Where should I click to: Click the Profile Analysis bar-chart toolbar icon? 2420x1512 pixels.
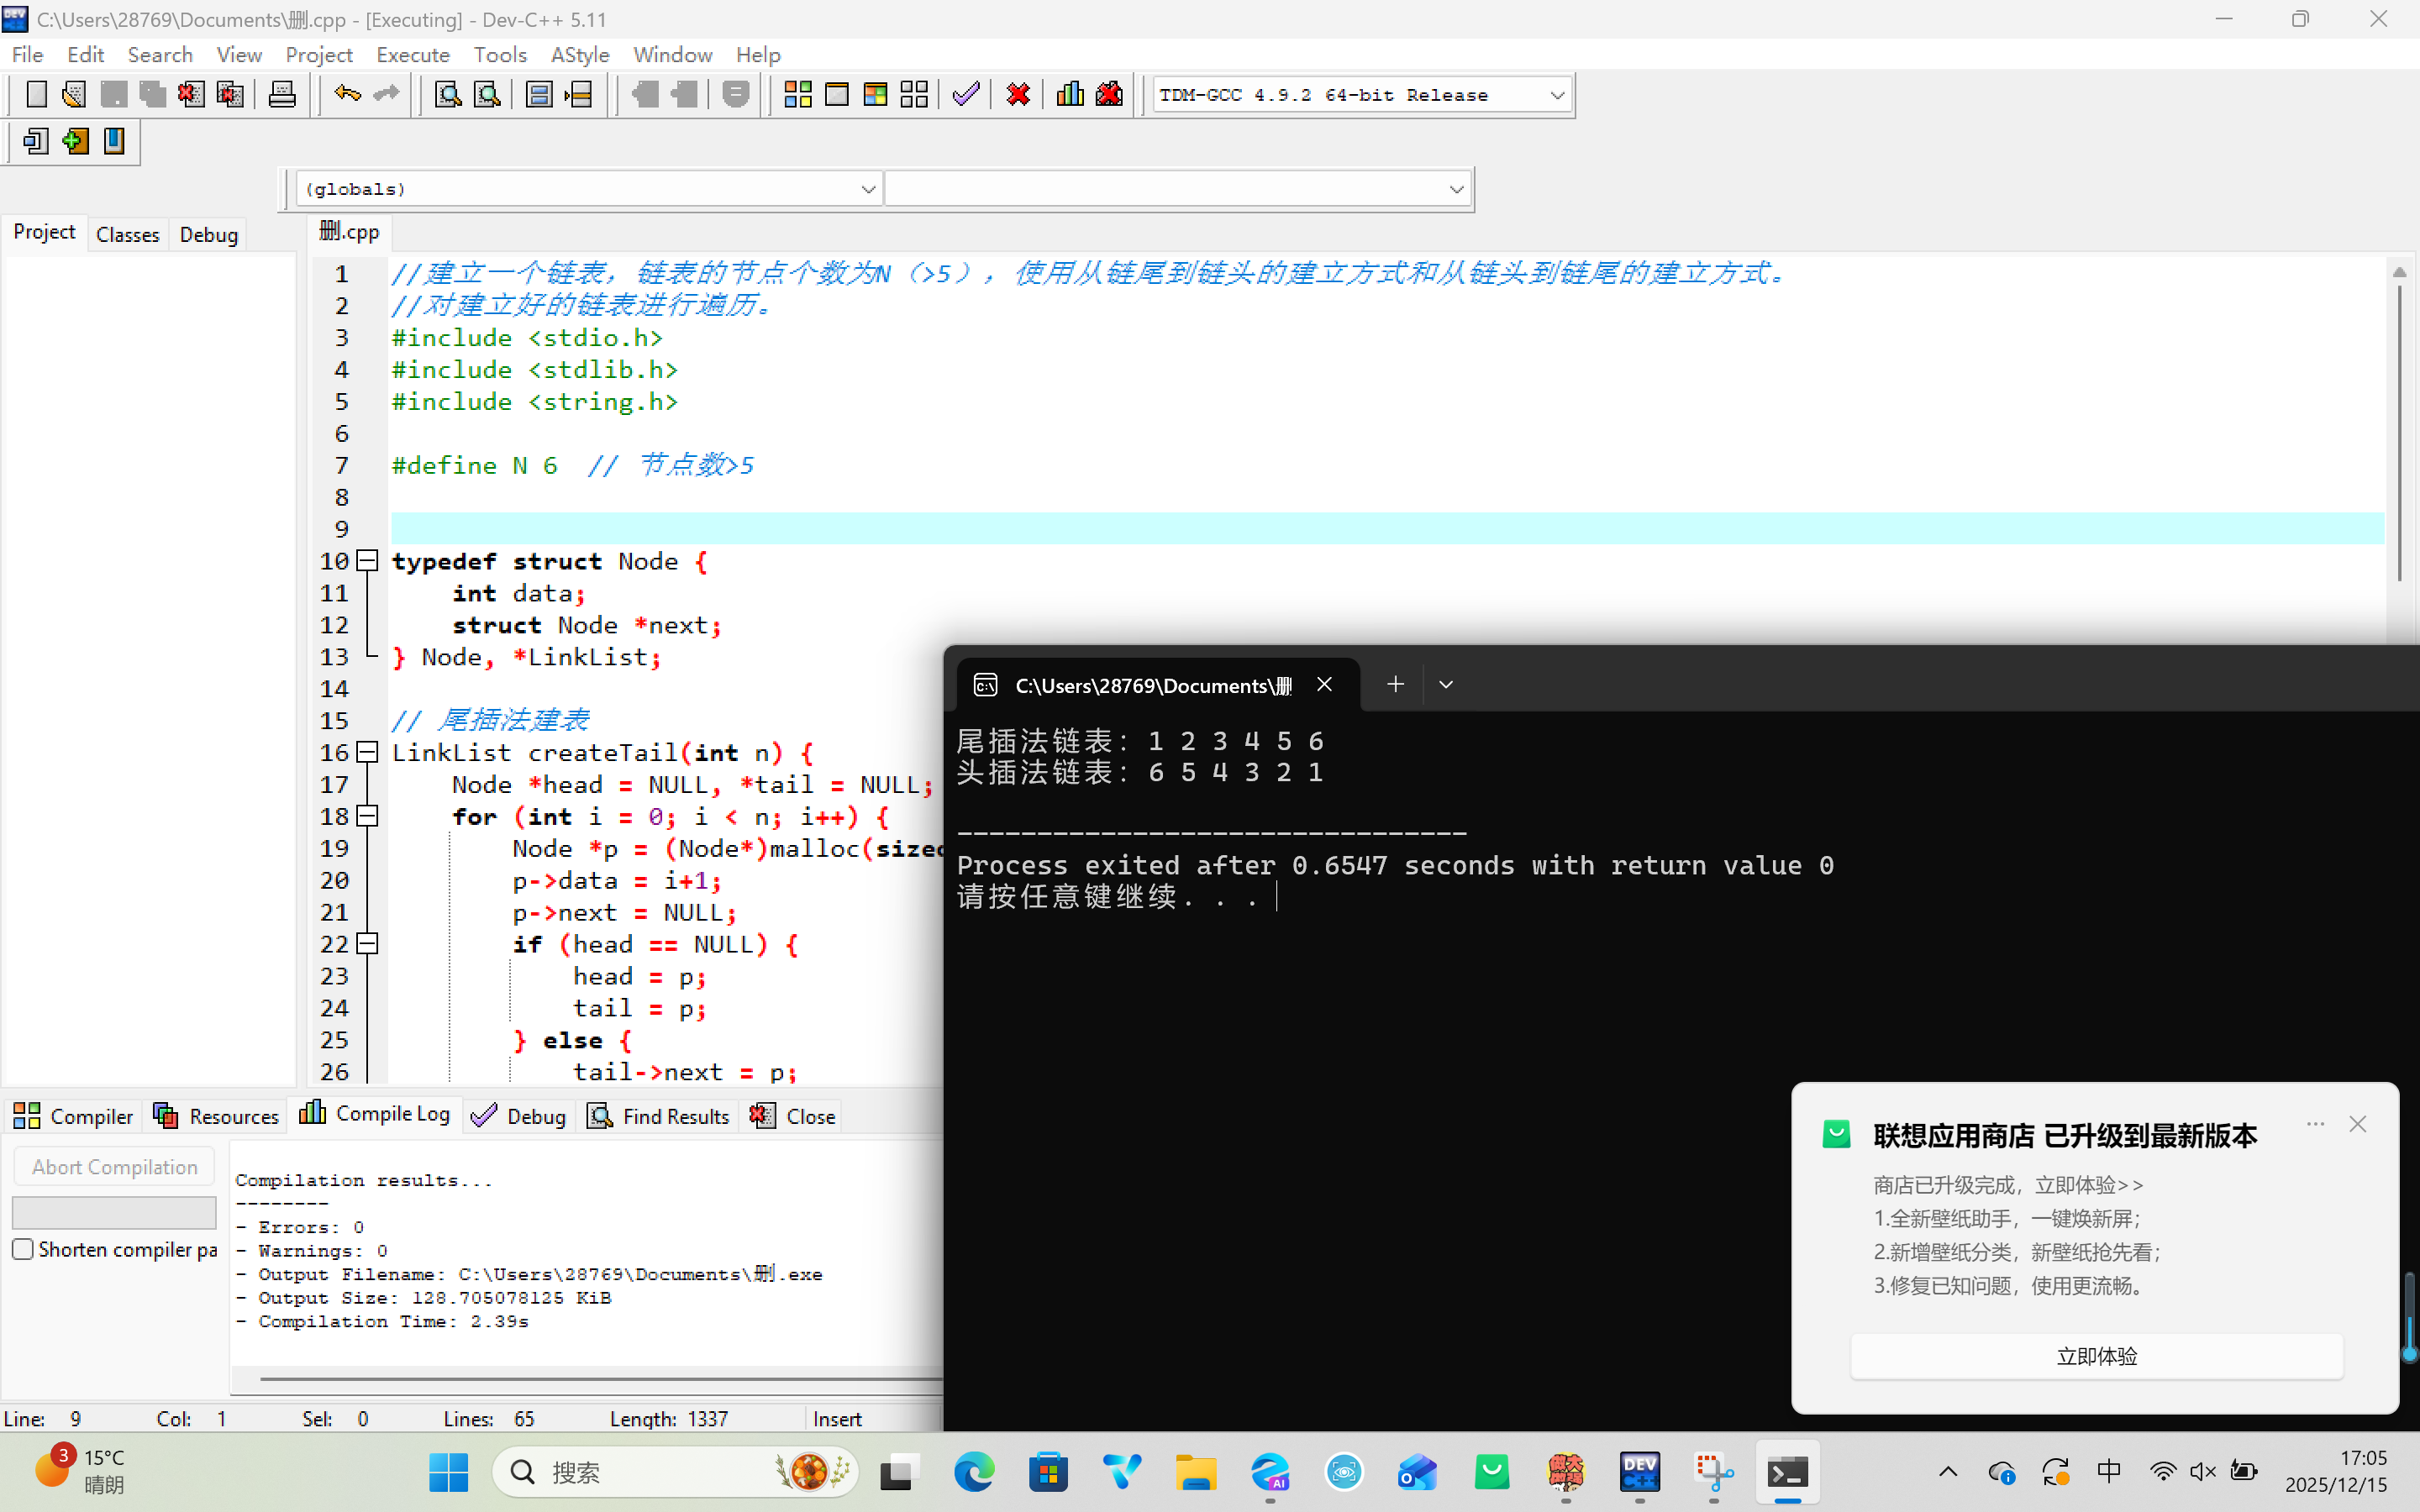[x=1069, y=95]
